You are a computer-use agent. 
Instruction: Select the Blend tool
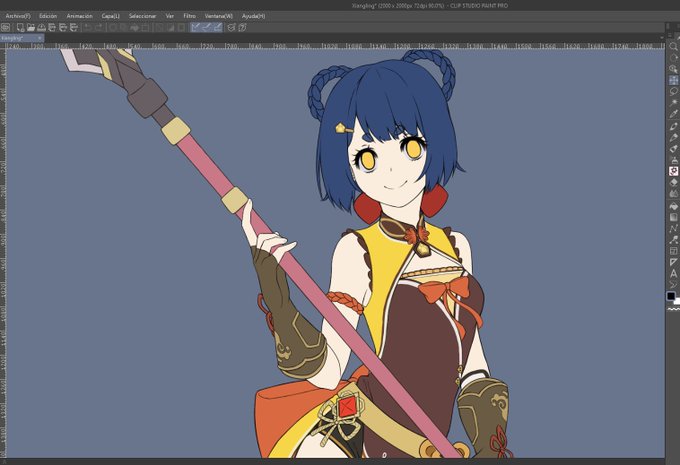[673, 193]
